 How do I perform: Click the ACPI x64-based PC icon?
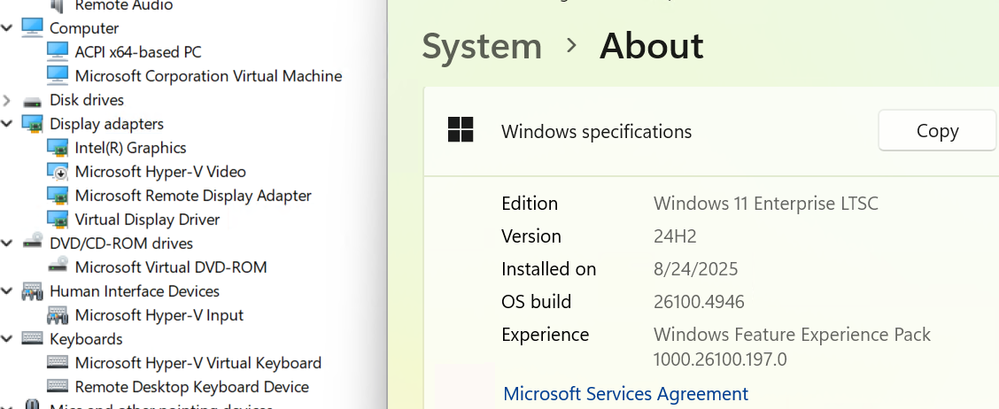tap(58, 52)
